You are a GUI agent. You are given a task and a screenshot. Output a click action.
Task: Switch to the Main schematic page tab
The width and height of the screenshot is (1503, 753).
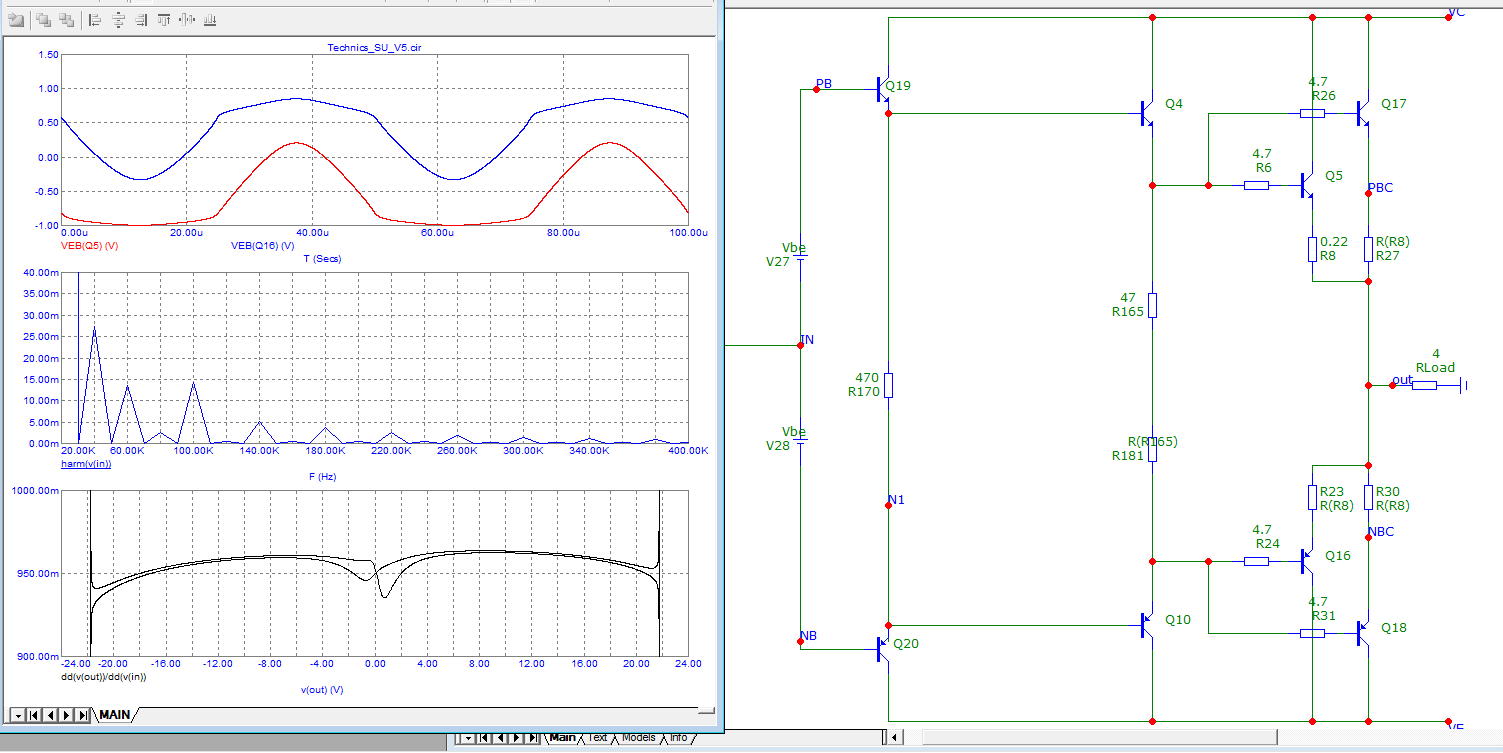562,738
